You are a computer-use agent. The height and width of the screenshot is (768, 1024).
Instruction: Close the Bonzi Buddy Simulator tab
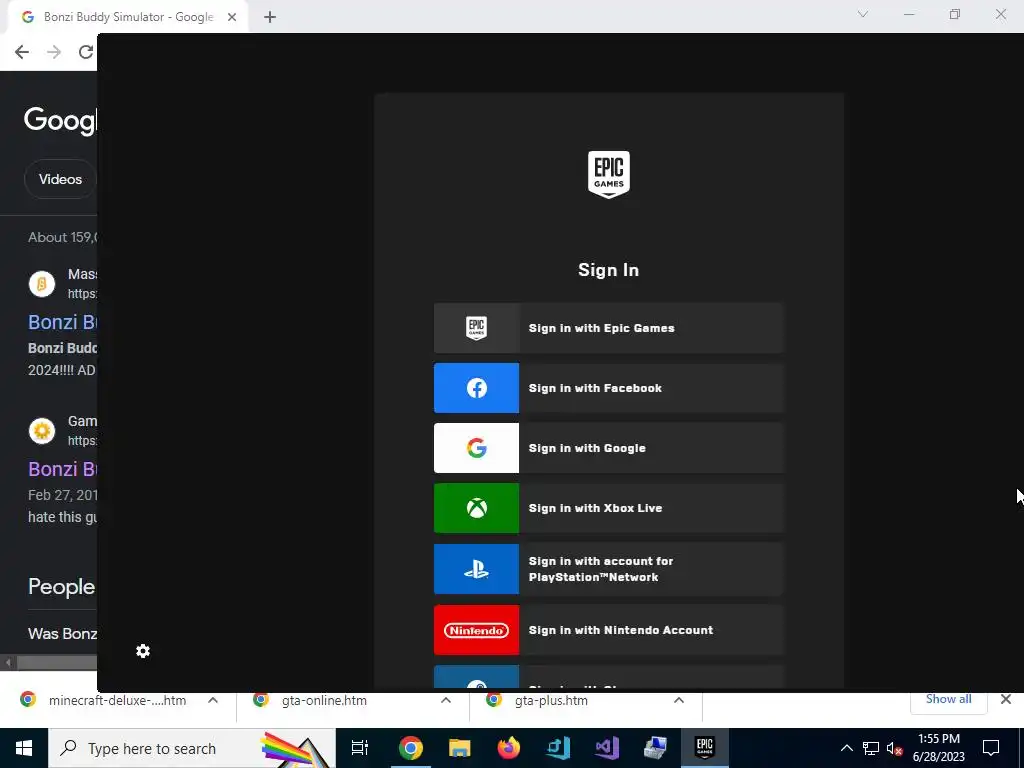pos(232,17)
